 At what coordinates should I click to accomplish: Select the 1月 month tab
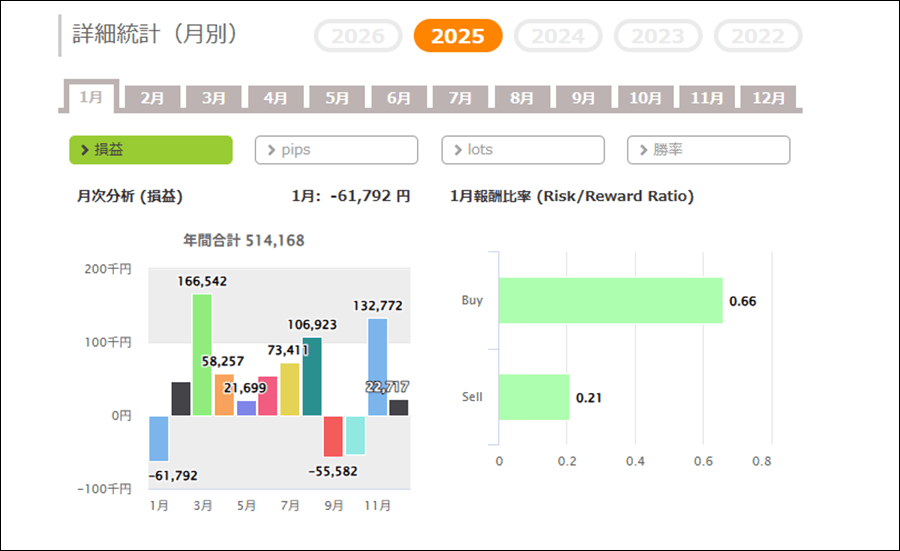pyautogui.click(x=91, y=97)
